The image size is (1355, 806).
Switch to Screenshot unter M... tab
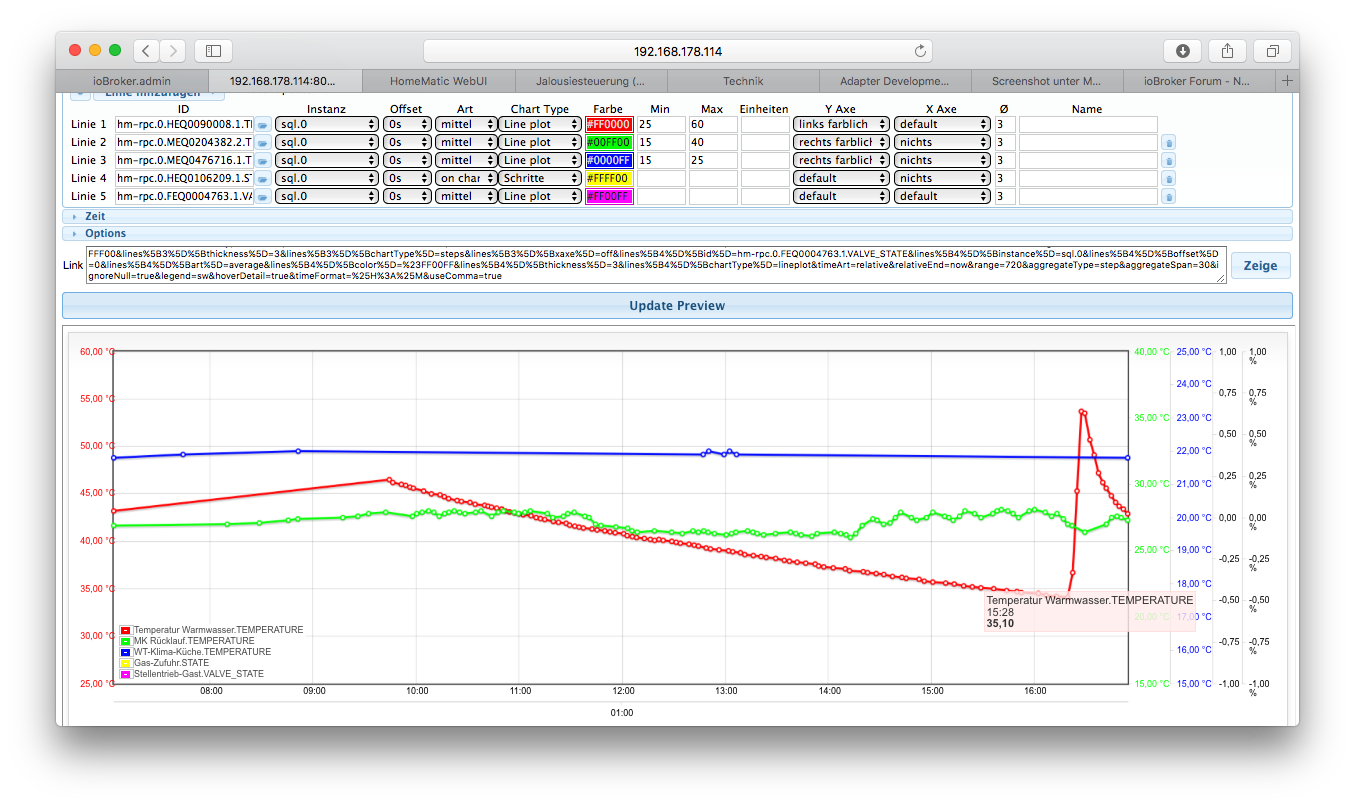pos(1048,81)
